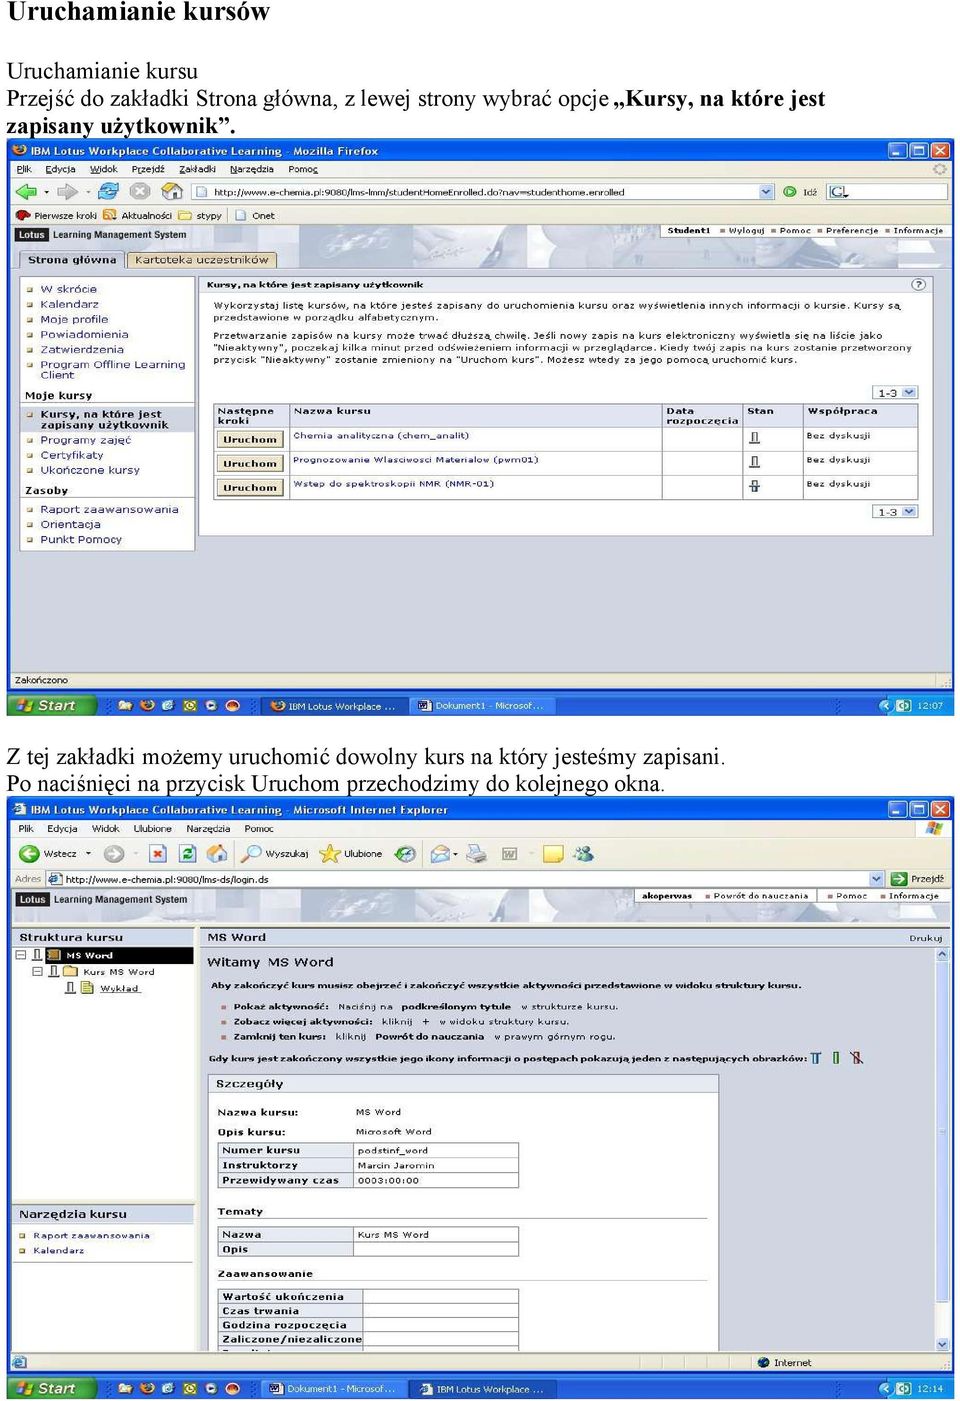Open Ulubione favorites star in IE toolbar
This screenshot has height=1401, width=960.
pos(351,854)
